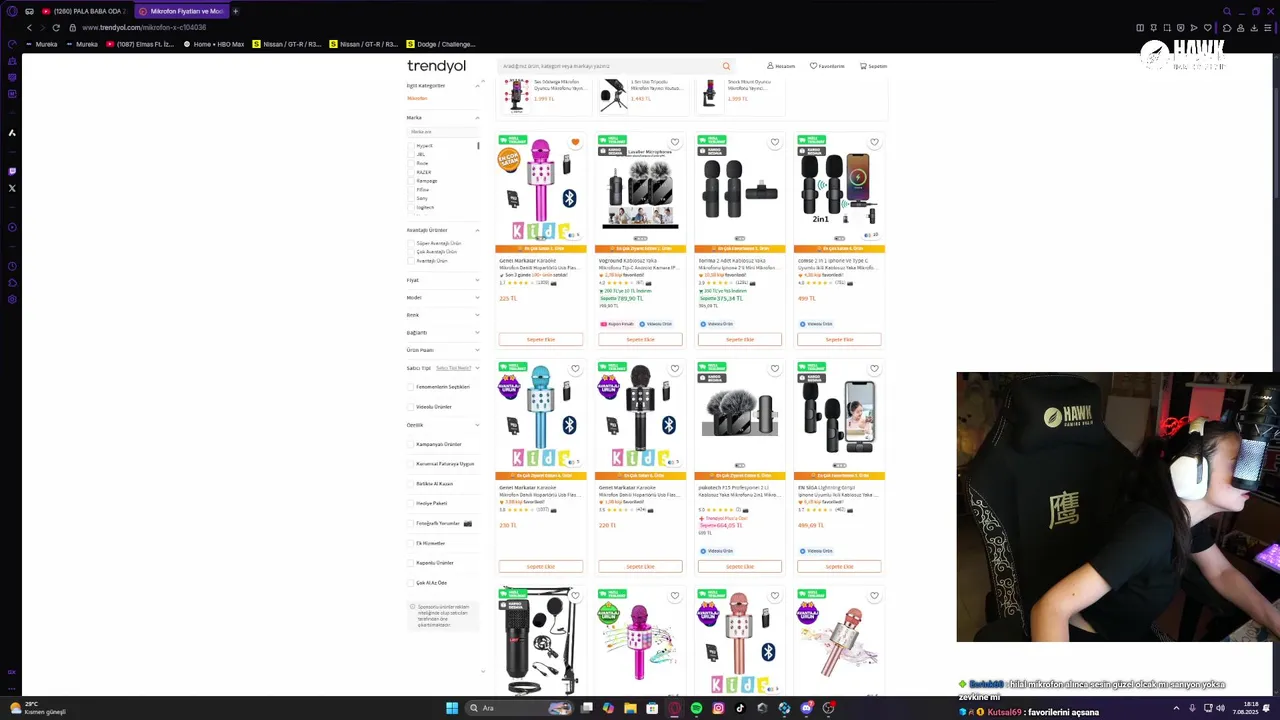Open Instagram from the taskbar
The image size is (1280, 720).
point(718,708)
